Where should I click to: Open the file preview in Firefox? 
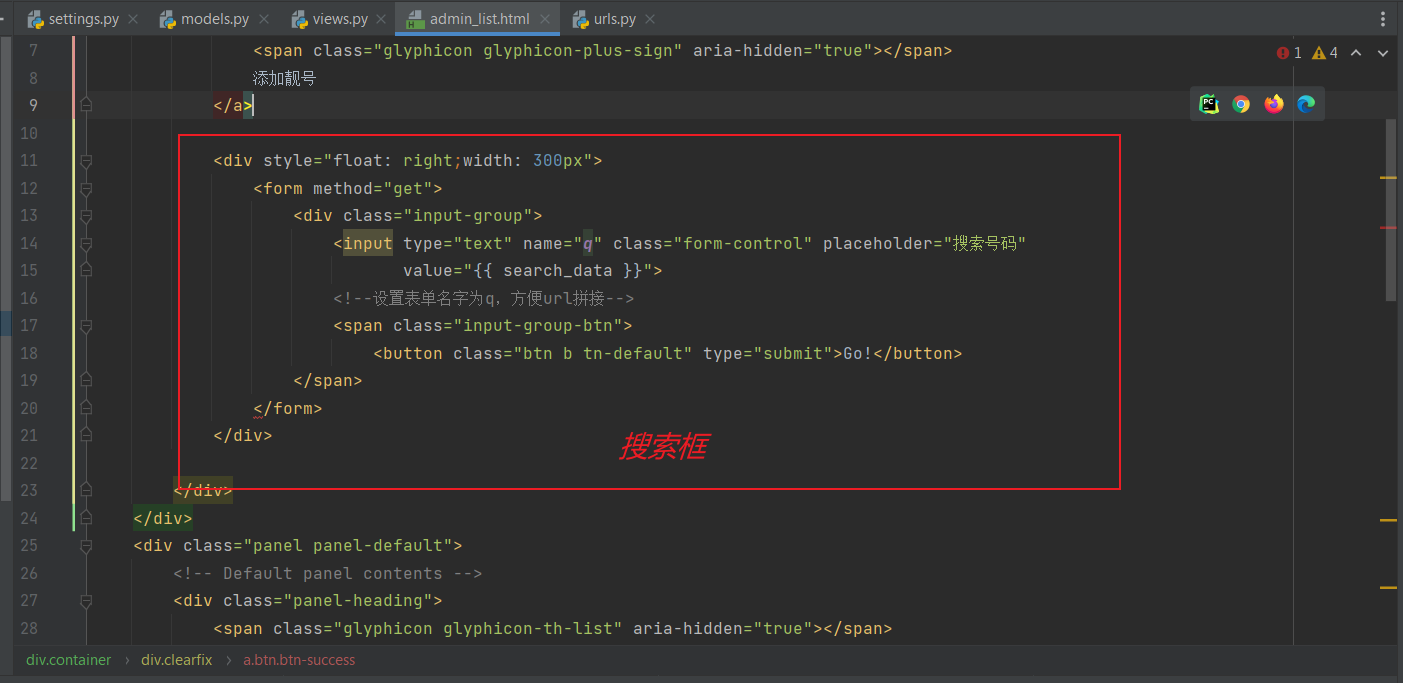(x=1273, y=103)
